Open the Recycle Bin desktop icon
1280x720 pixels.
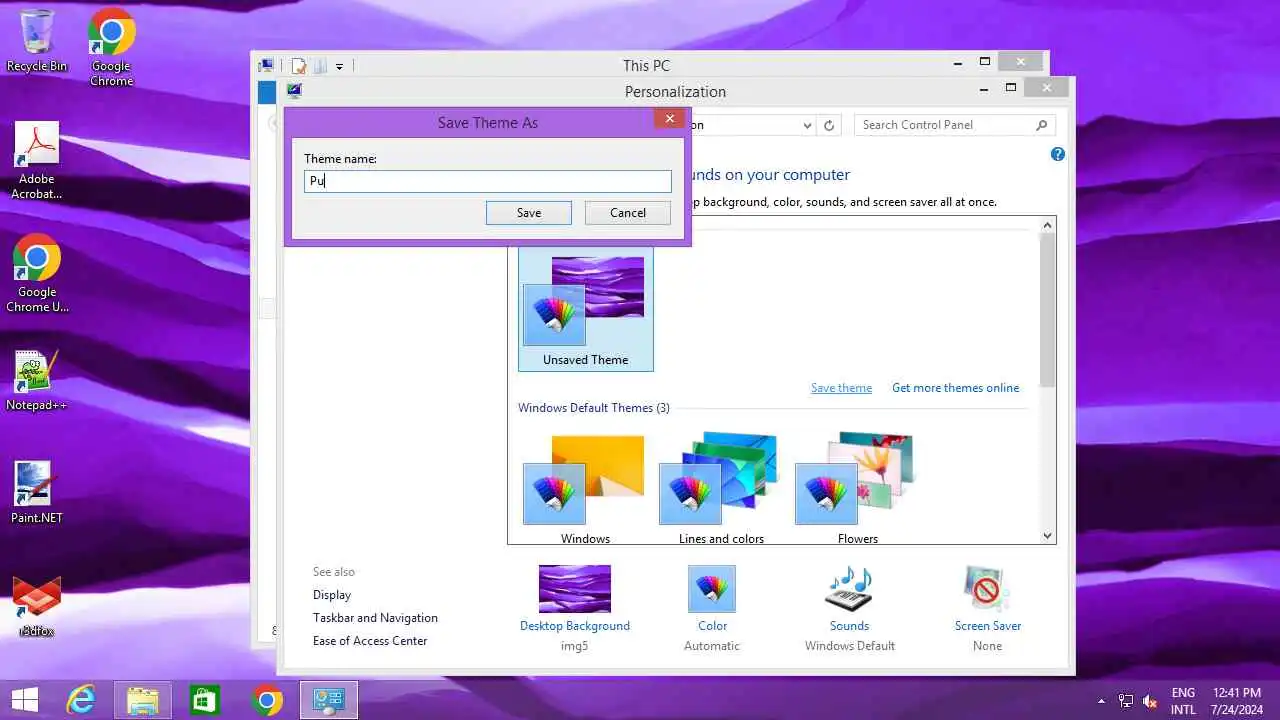click(x=37, y=40)
